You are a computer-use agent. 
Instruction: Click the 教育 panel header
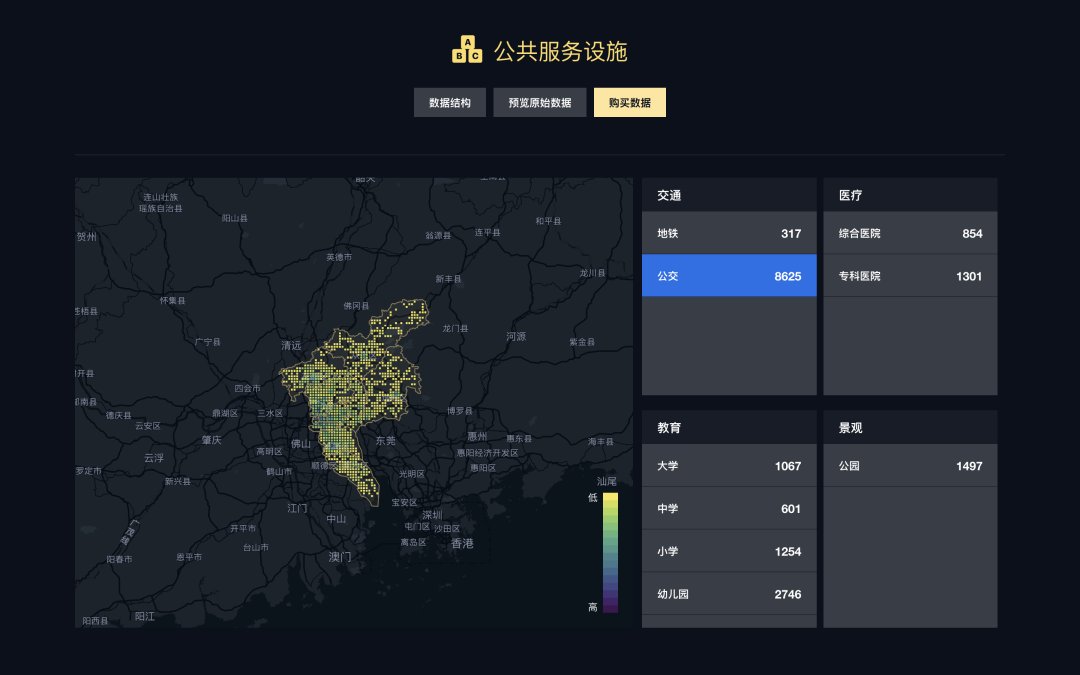(729, 428)
